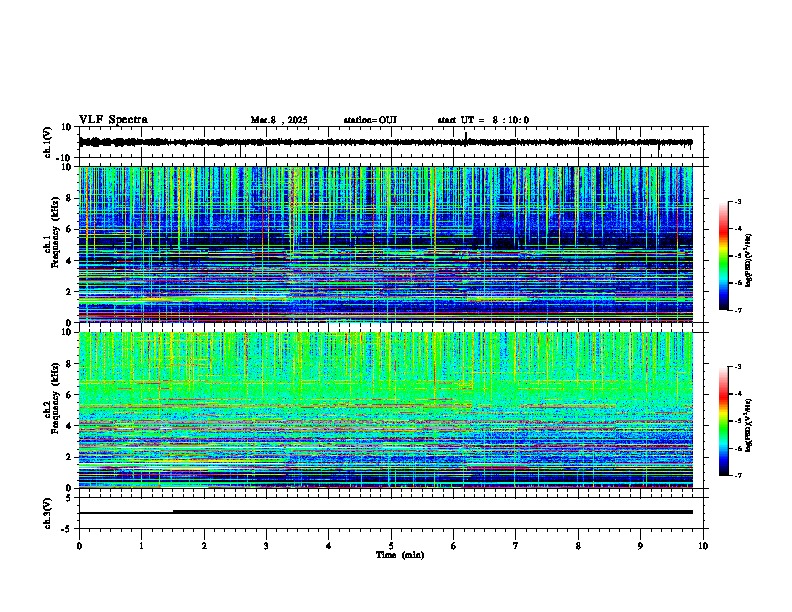Click the ch.2 frequency axis "2" tick label
This screenshot has height=612, width=792.
click(69, 457)
